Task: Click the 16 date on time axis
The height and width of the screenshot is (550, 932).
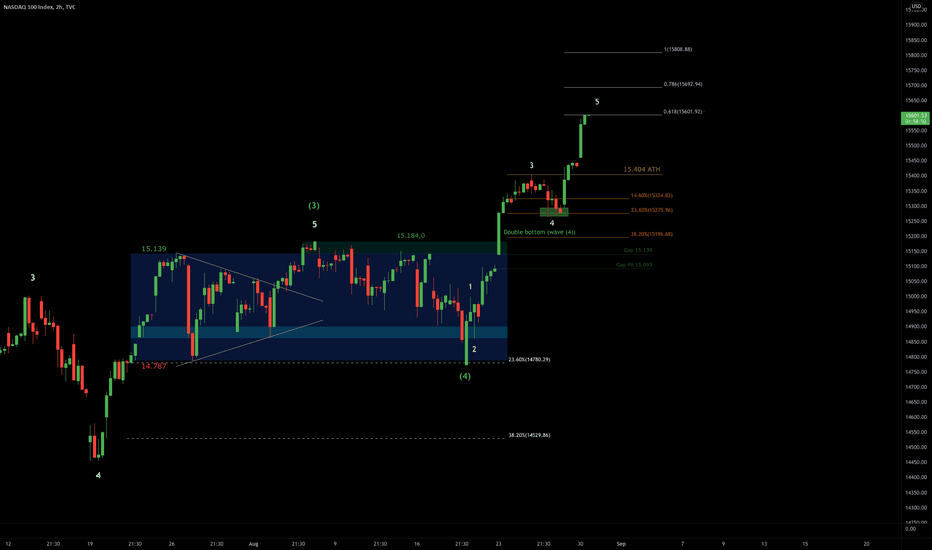Action: point(417,544)
